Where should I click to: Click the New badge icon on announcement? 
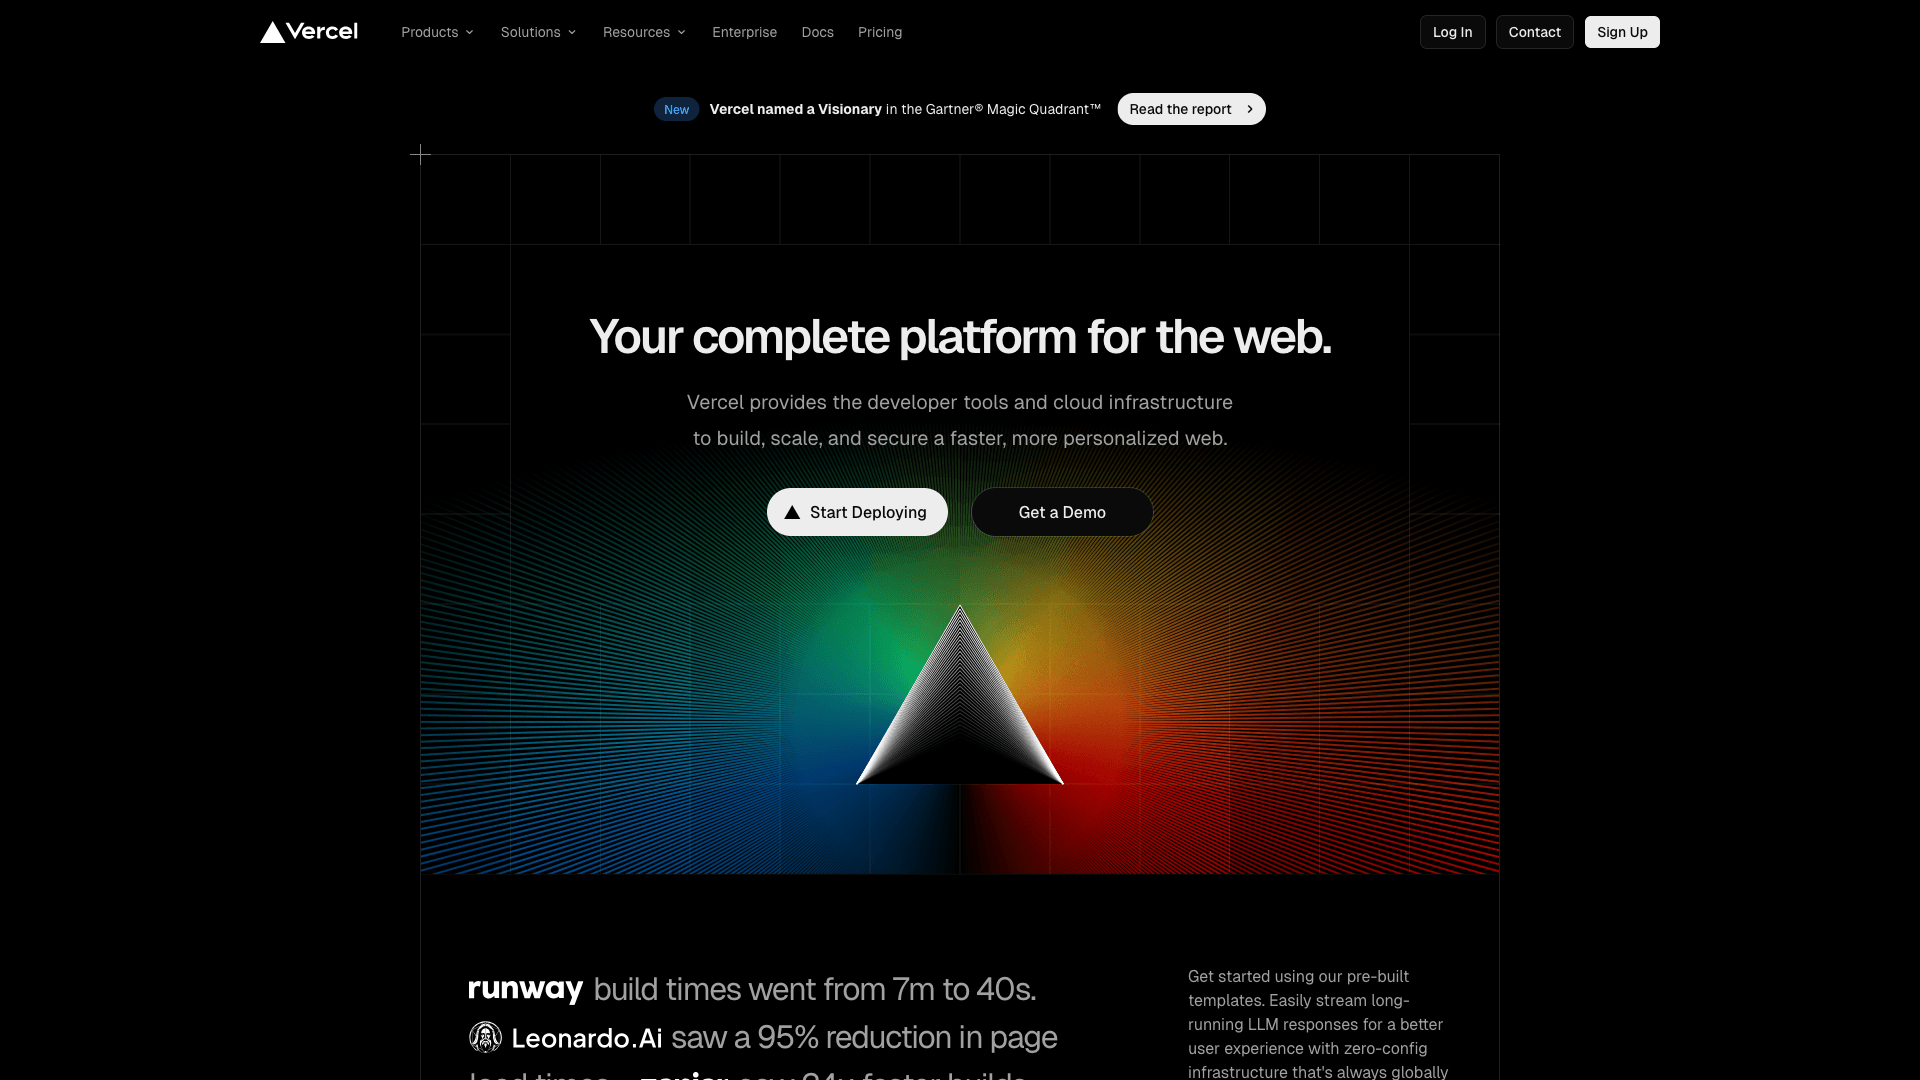pyautogui.click(x=676, y=108)
